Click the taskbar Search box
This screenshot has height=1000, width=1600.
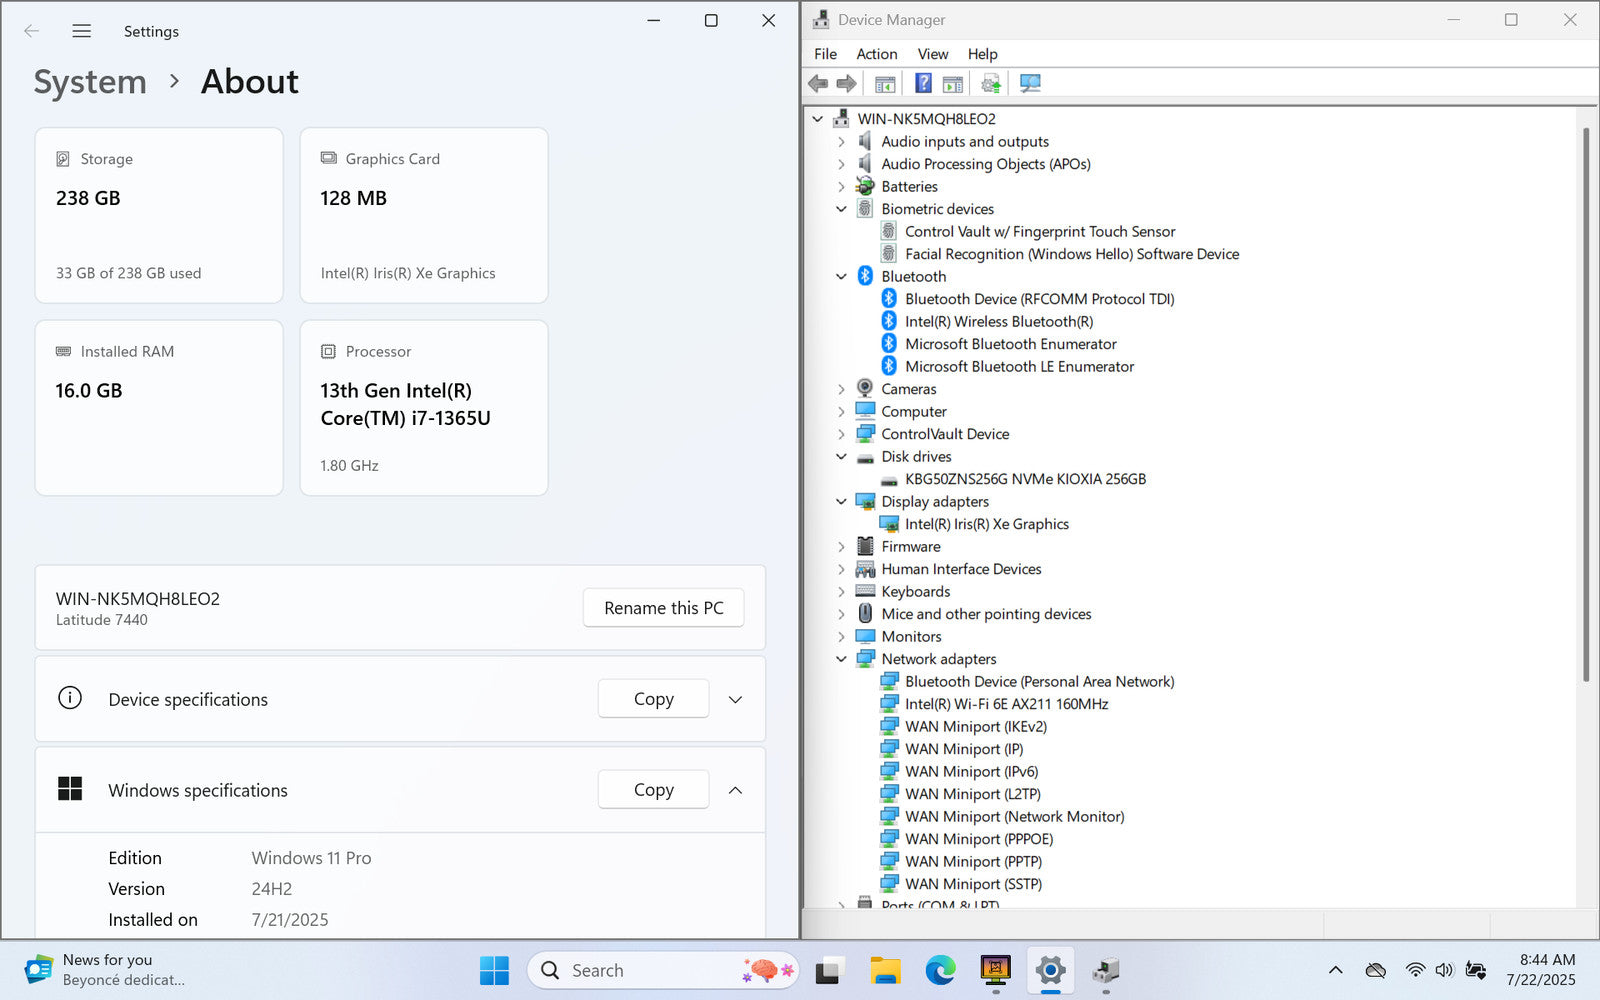click(x=662, y=970)
